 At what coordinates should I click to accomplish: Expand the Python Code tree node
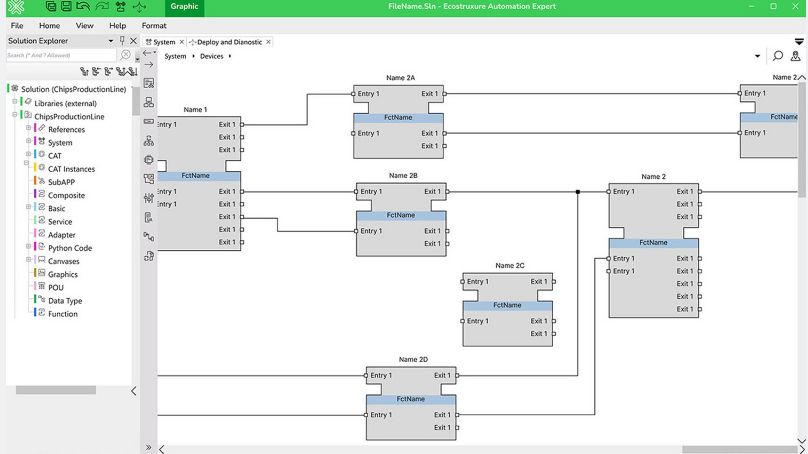click(x=28, y=247)
